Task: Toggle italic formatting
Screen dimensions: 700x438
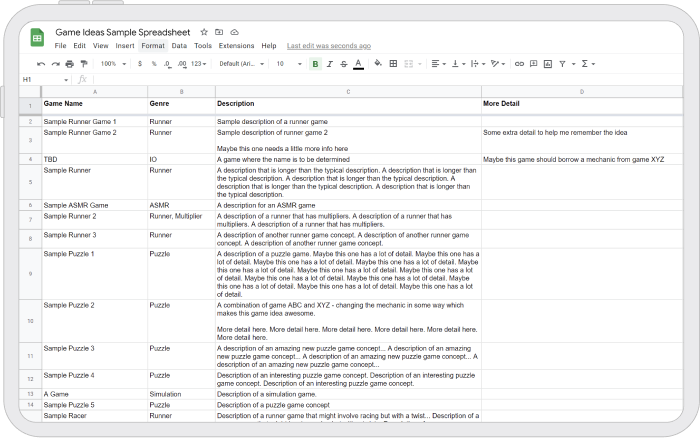Action: tap(329, 63)
